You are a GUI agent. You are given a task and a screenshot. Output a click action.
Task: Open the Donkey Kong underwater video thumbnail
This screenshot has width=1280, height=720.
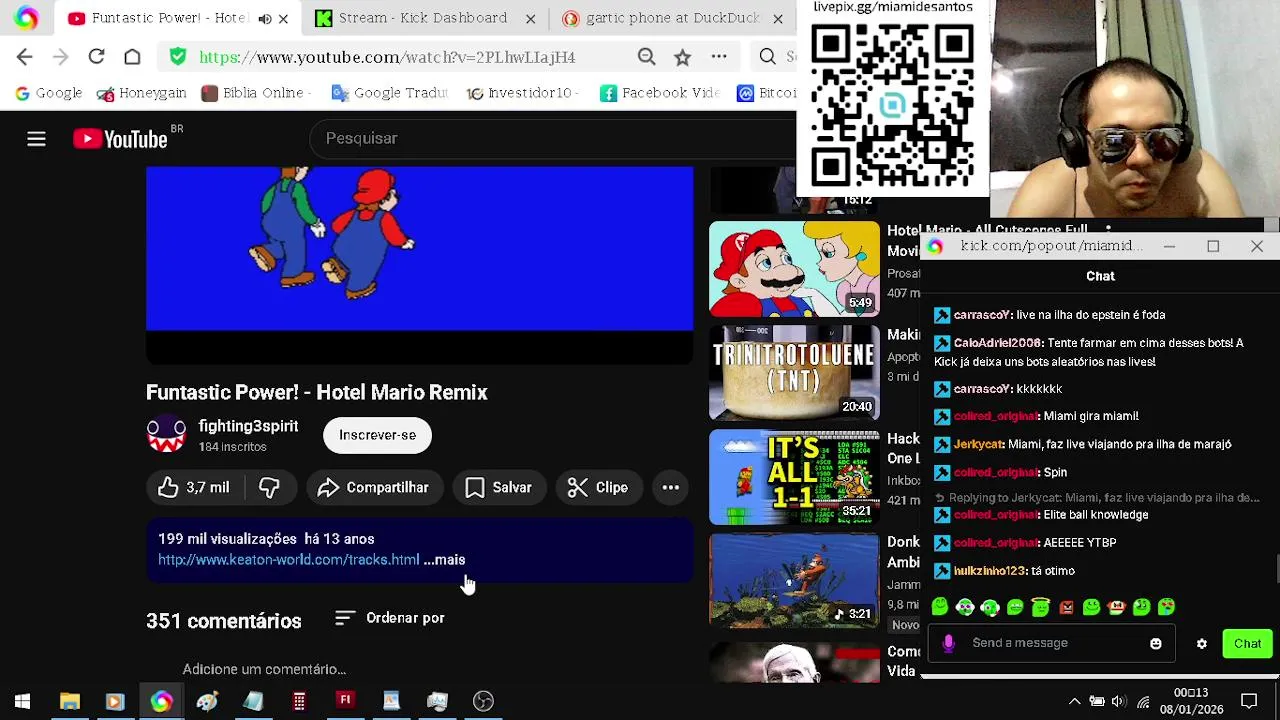coord(794,581)
